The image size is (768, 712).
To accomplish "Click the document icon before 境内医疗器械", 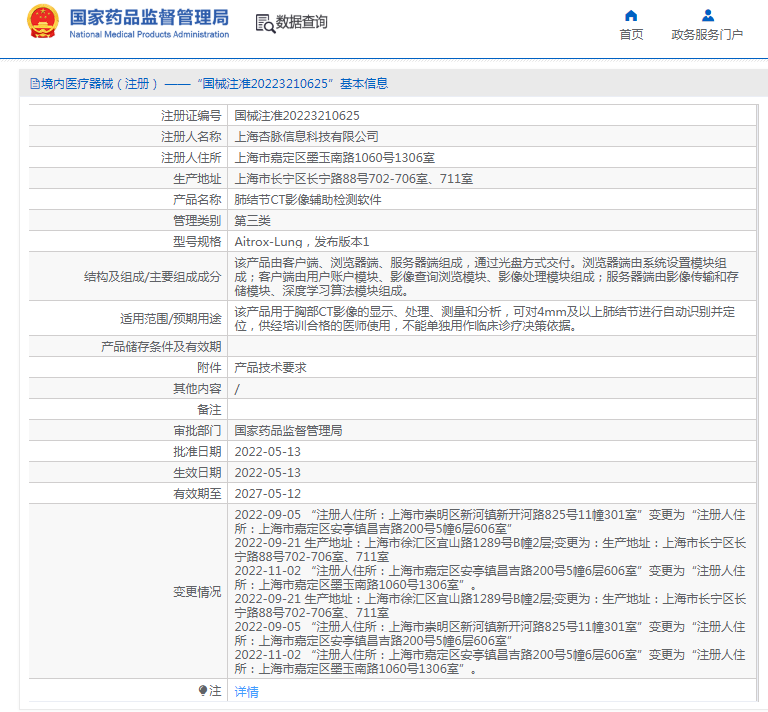I will pos(35,84).
